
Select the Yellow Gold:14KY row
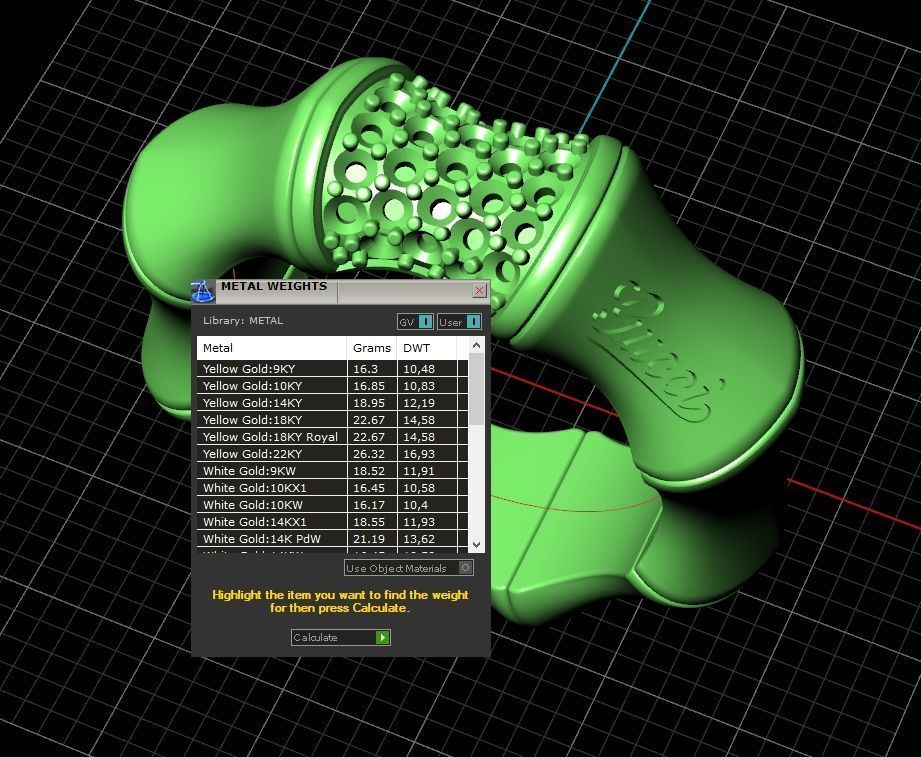point(332,403)
